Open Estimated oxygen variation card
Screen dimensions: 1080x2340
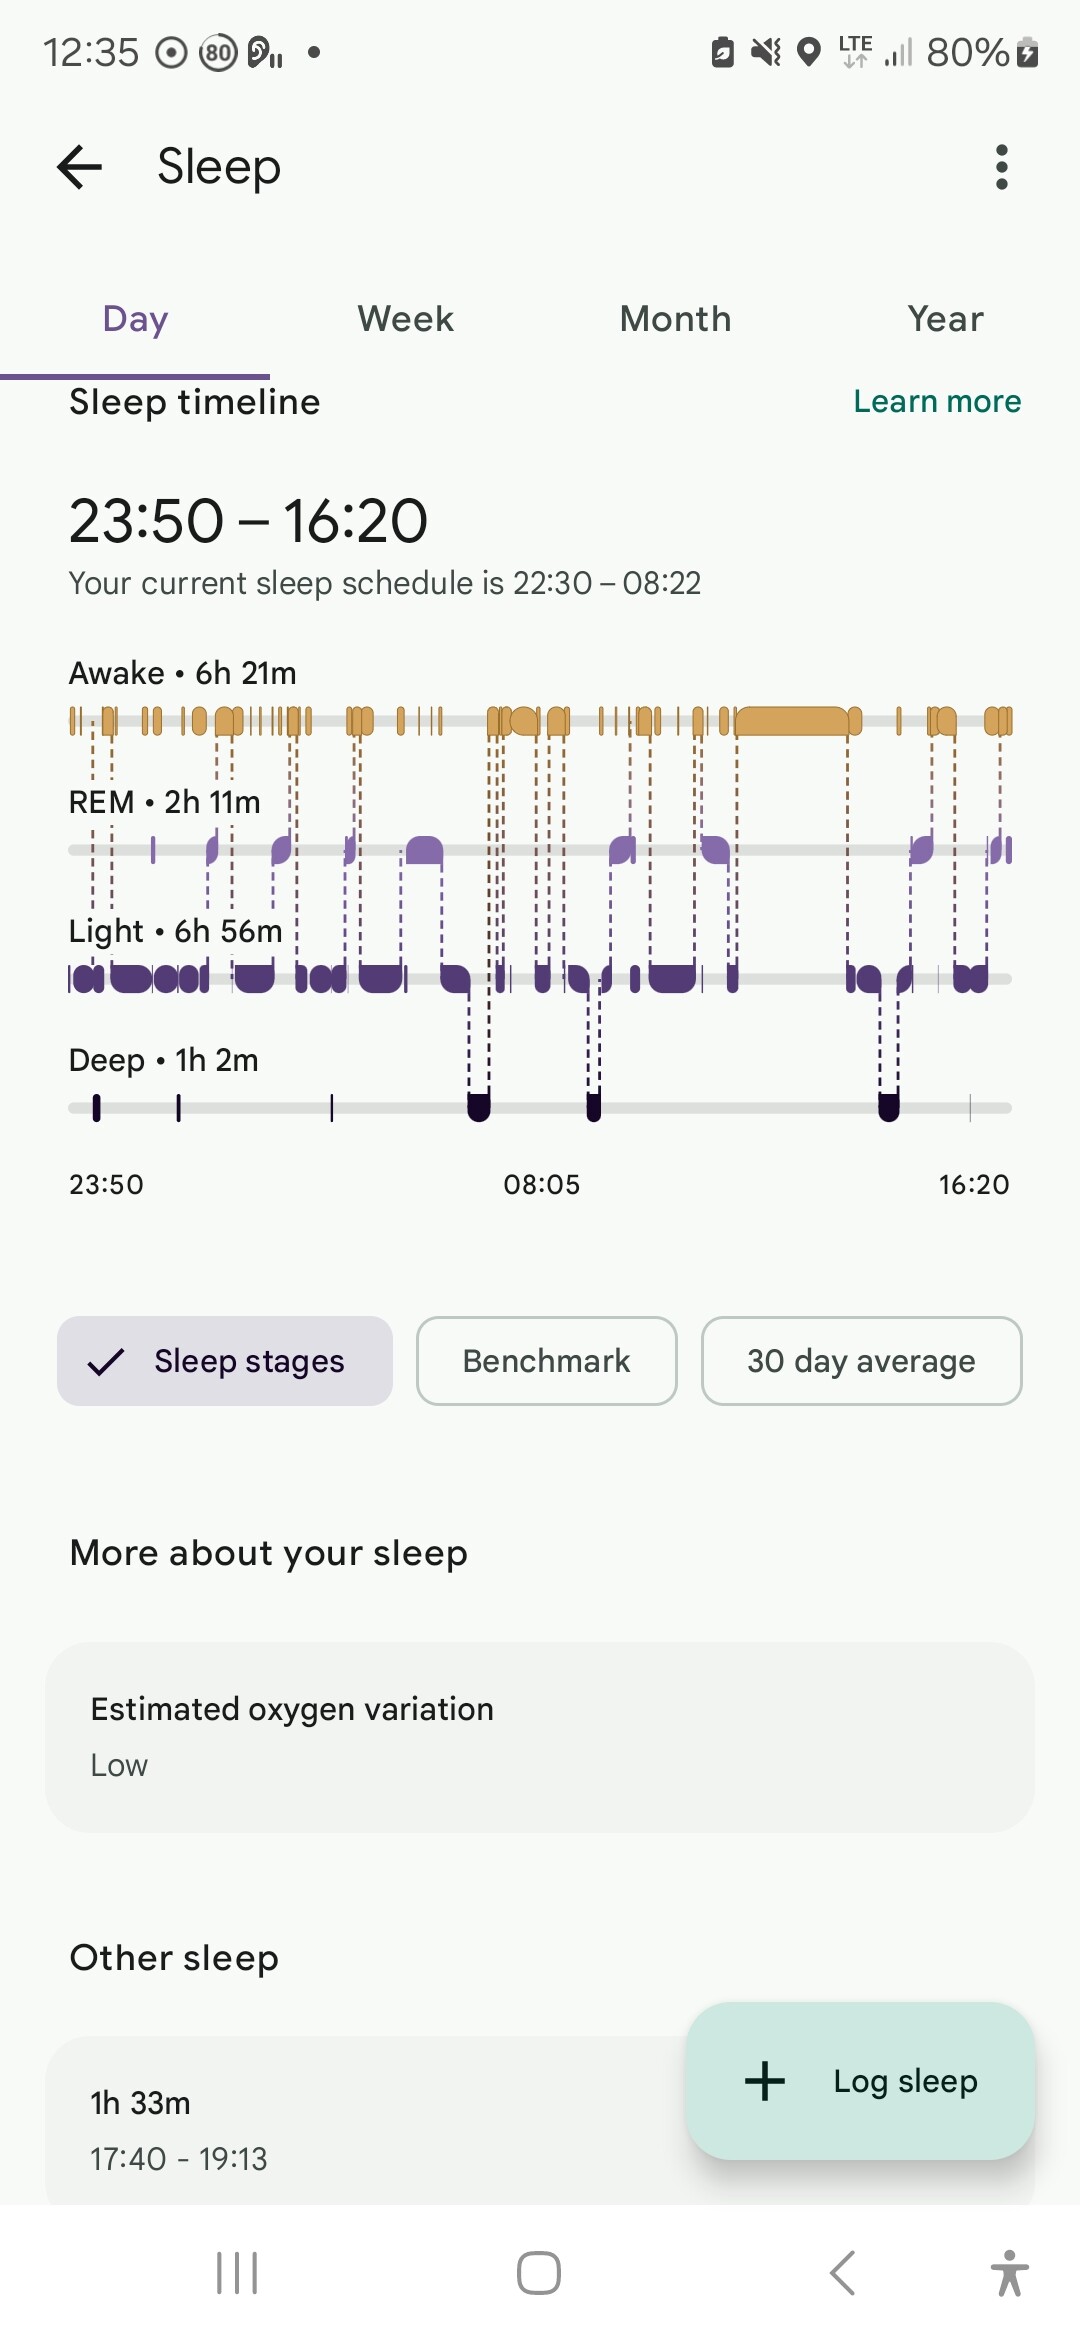(540, 1737)
